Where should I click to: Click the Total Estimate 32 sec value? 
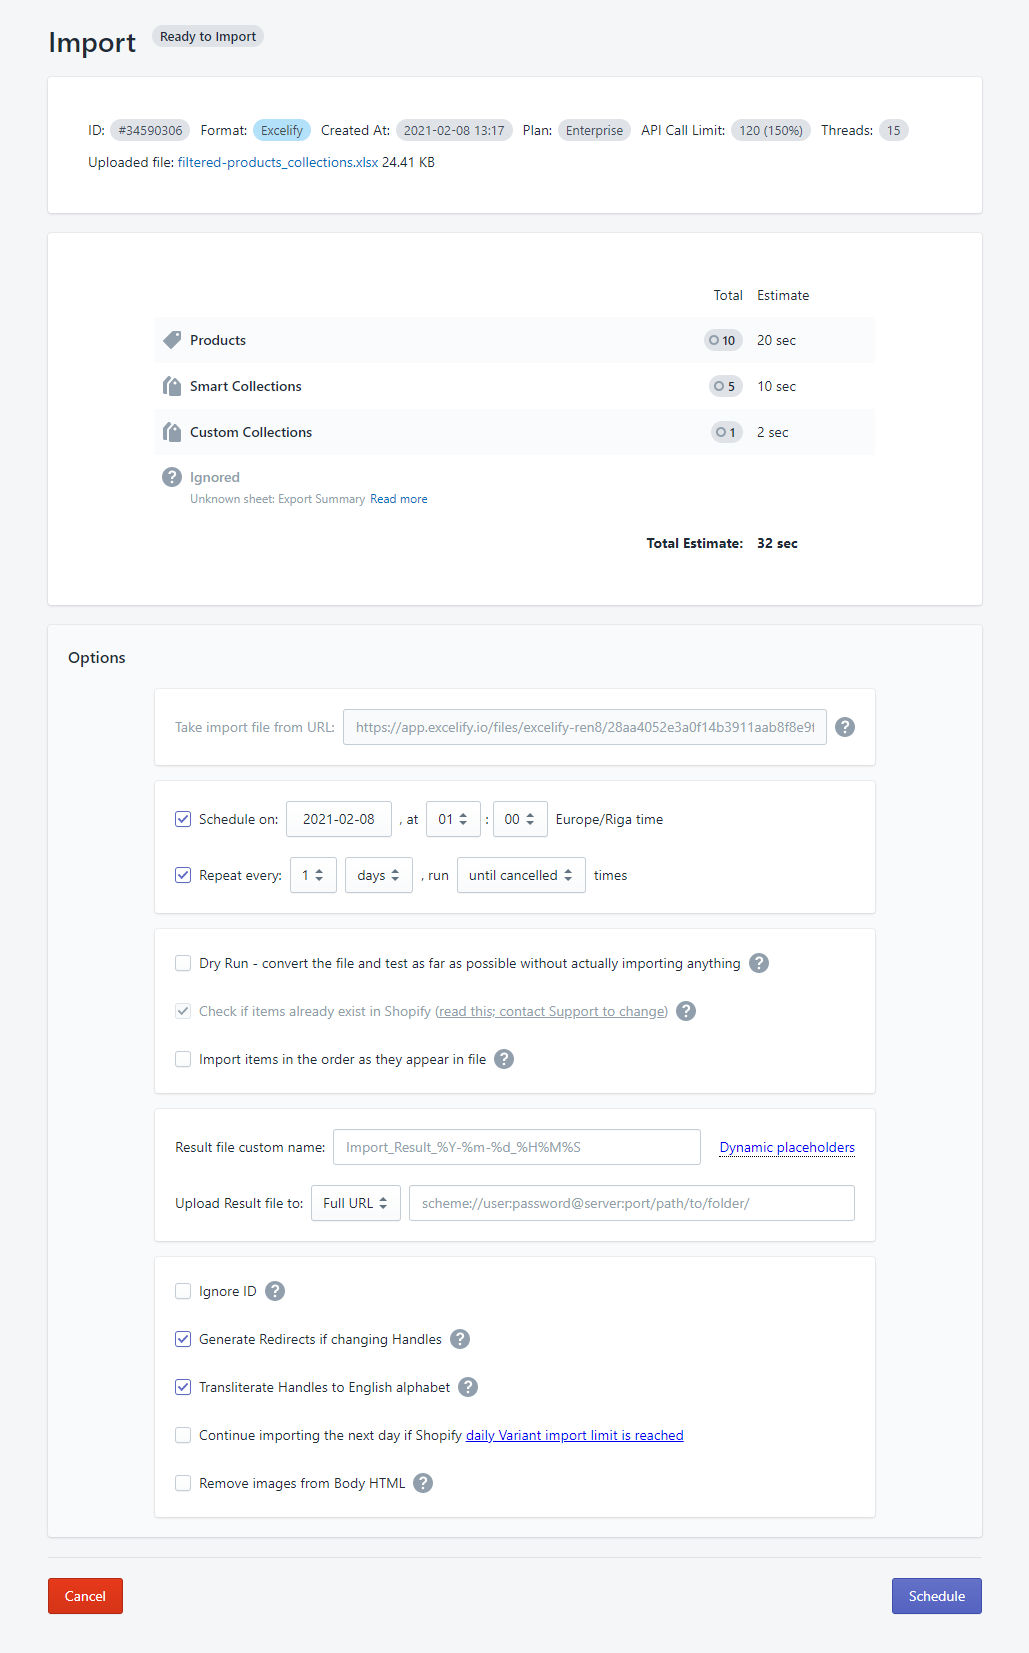click(x=777, y=543)
